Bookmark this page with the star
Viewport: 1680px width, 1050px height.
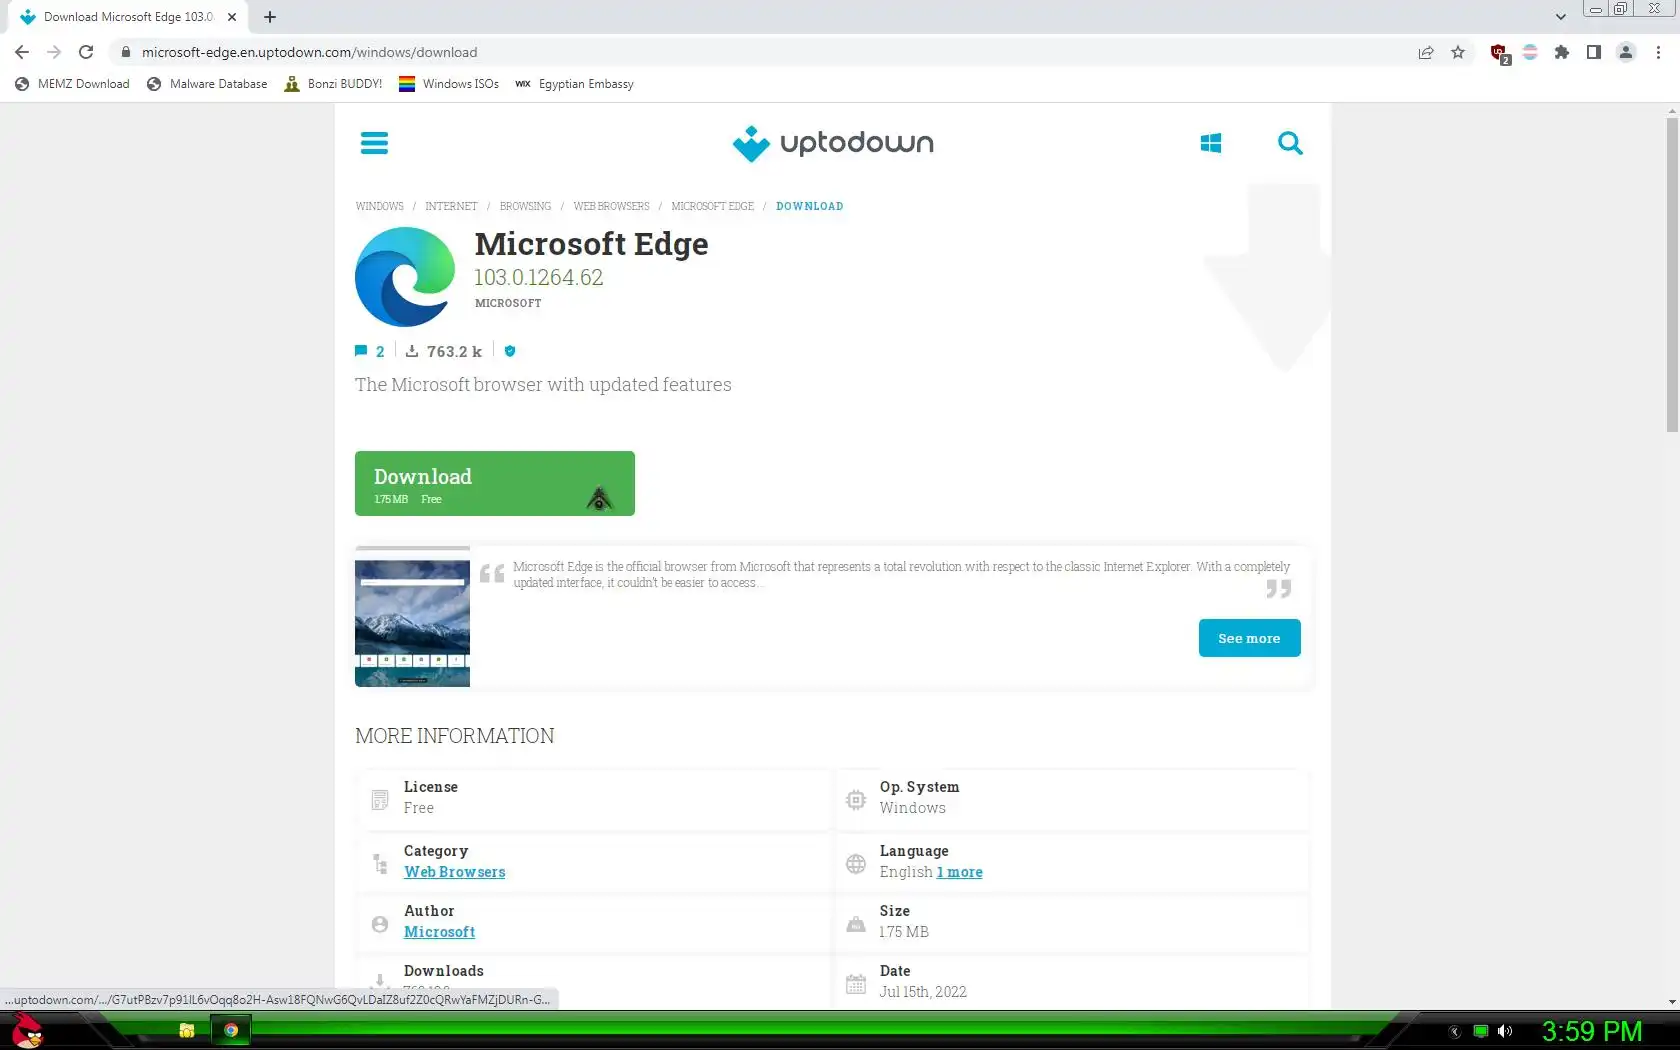point(1458,52)
